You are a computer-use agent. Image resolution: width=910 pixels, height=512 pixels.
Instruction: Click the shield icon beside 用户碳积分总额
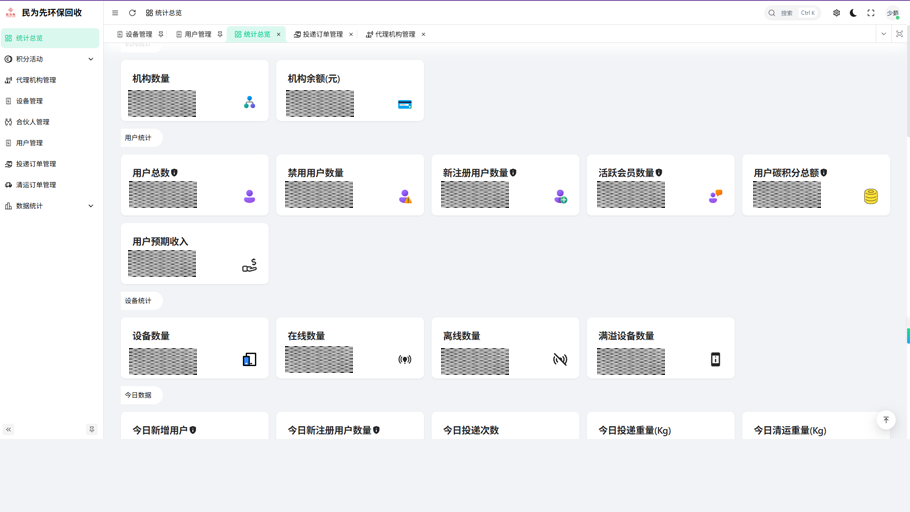(x=824, y=173)
